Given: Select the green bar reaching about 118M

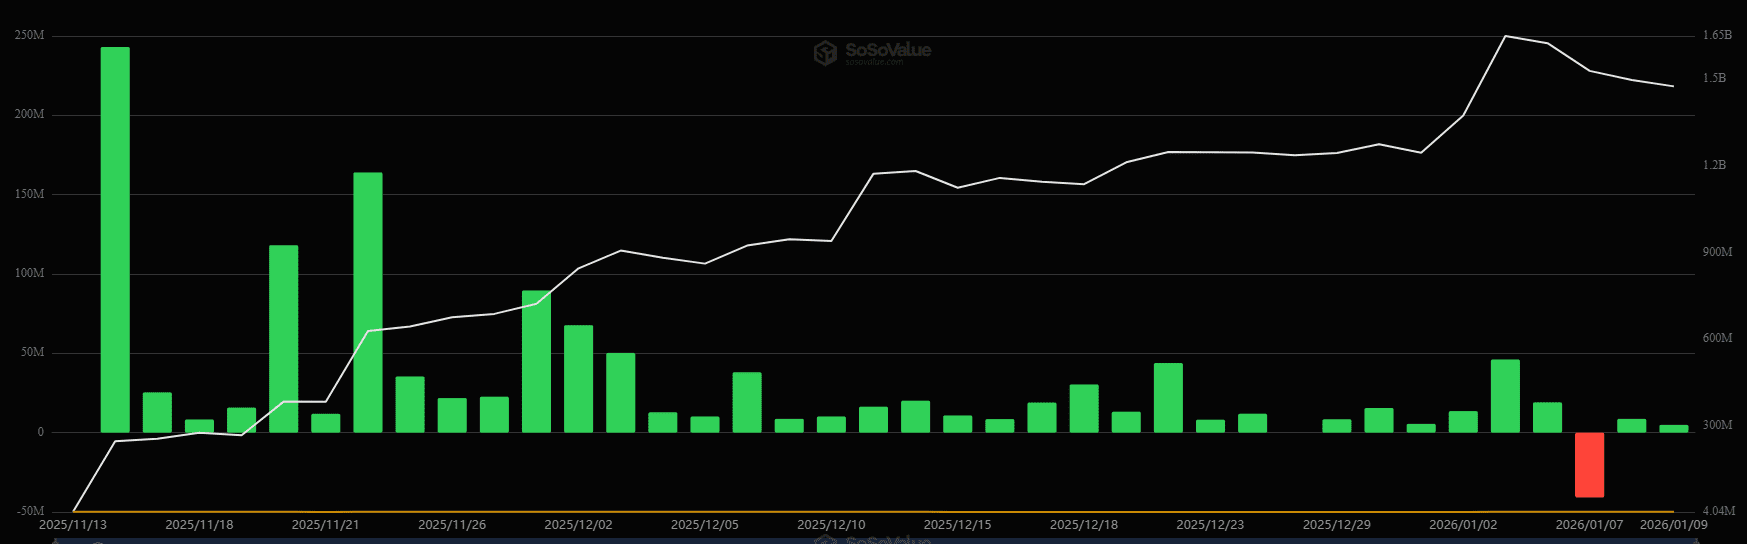Looking at the screenshot, I should tap(283, 338).
